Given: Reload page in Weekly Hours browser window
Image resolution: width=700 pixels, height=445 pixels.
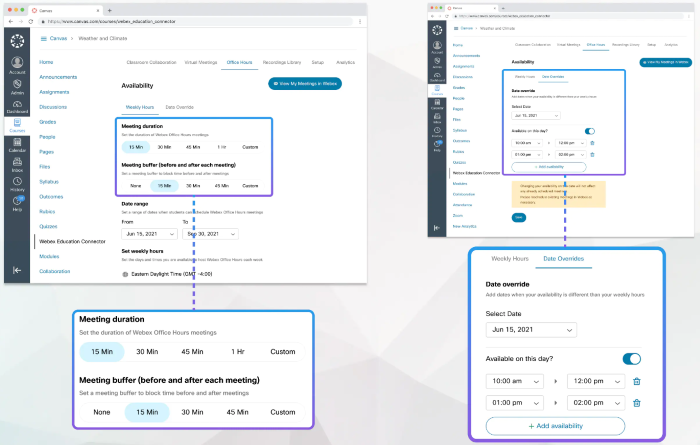Looking at the screenshot, I should point(30,21).
